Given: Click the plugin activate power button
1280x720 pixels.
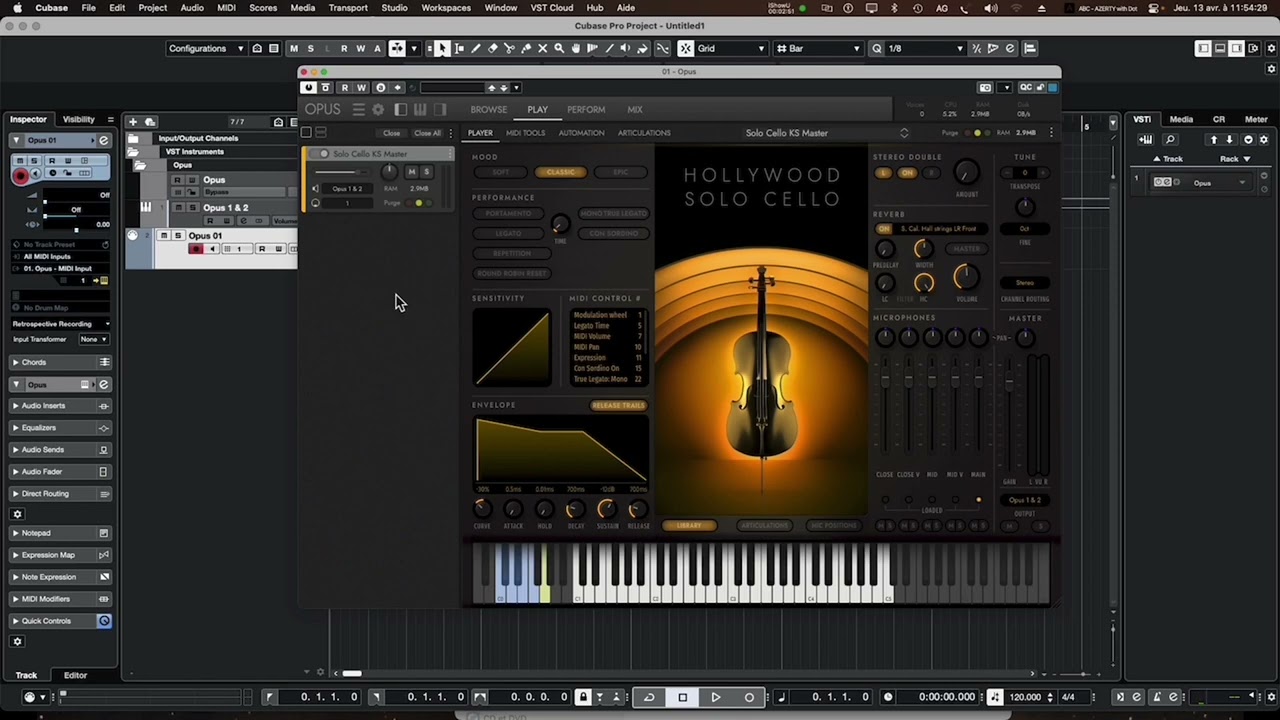Looking at the screenshot, I should pos(309,87).
